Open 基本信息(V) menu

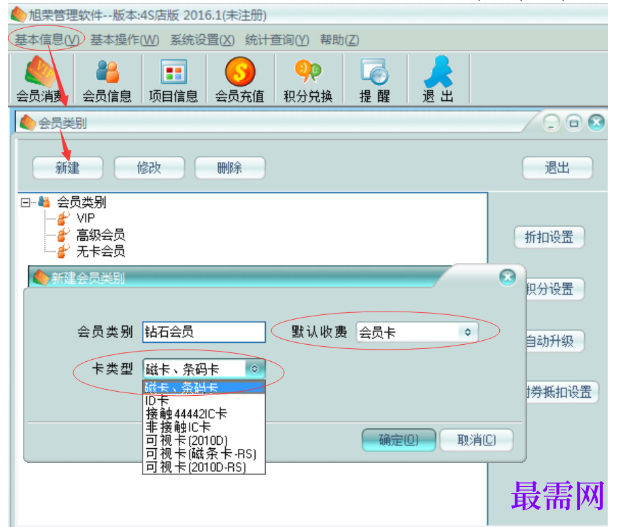pos(47,39)
